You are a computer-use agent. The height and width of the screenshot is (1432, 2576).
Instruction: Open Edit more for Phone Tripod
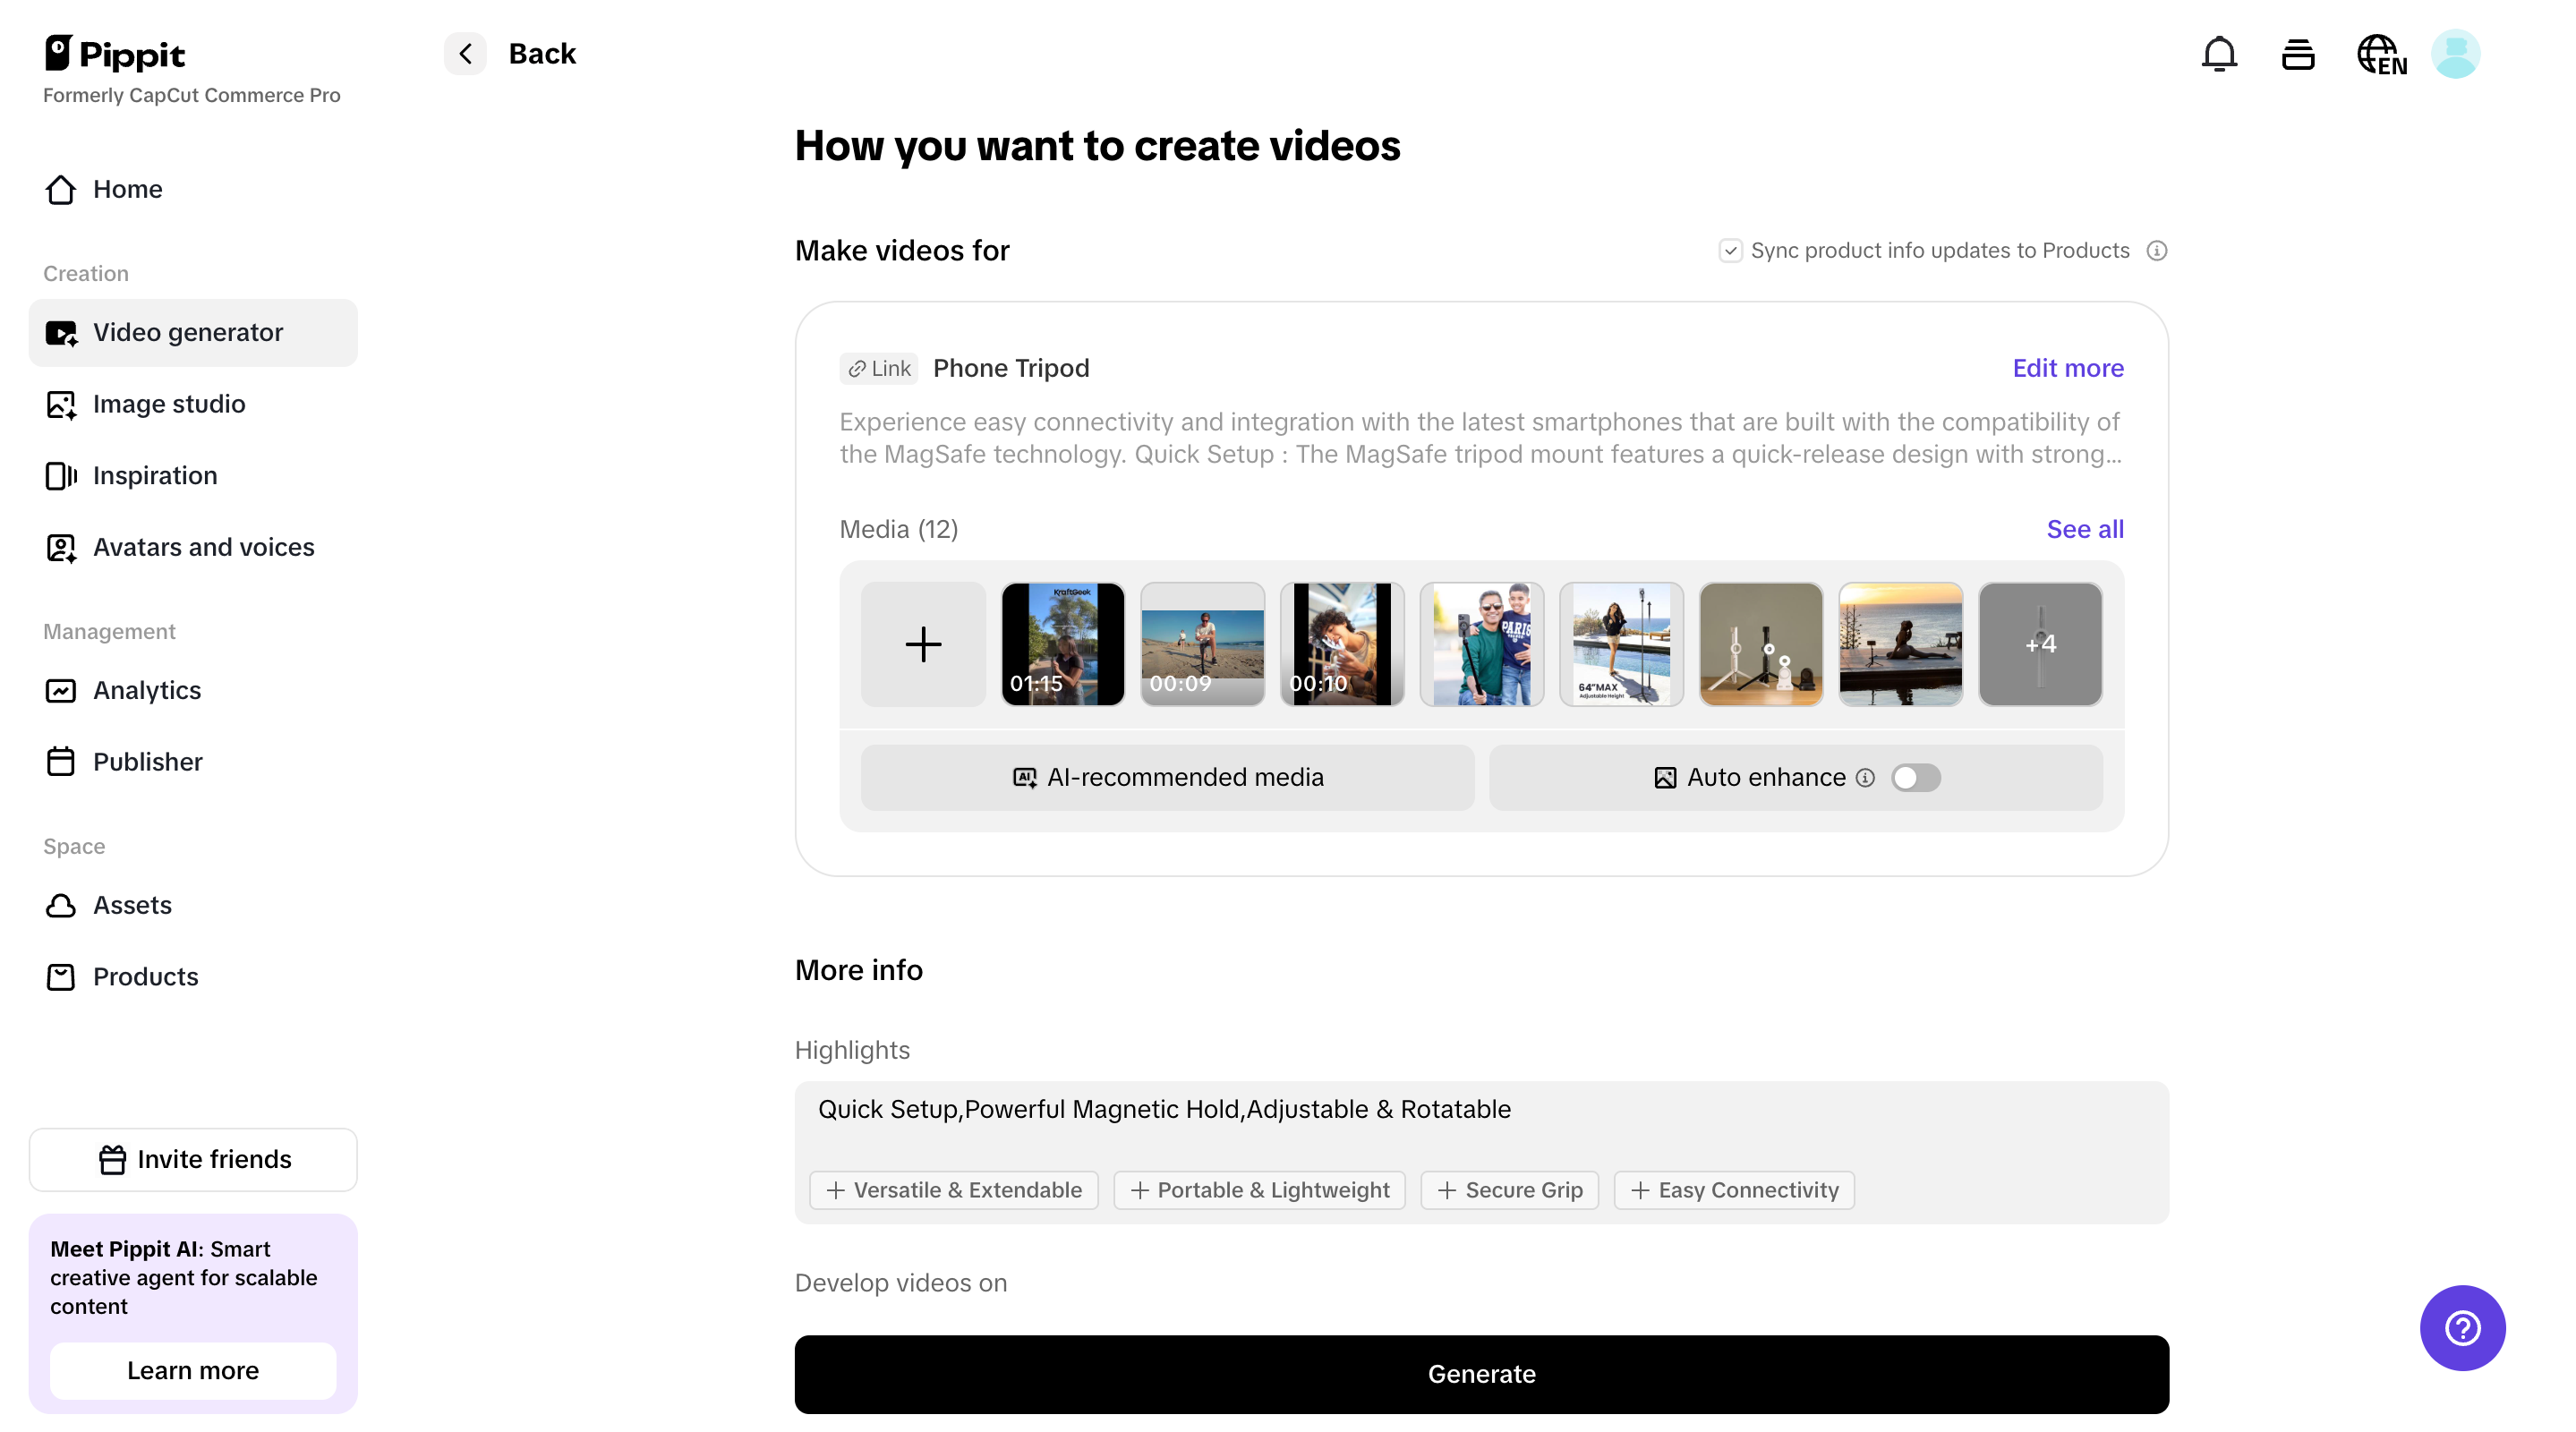[x=2067, y=368]
